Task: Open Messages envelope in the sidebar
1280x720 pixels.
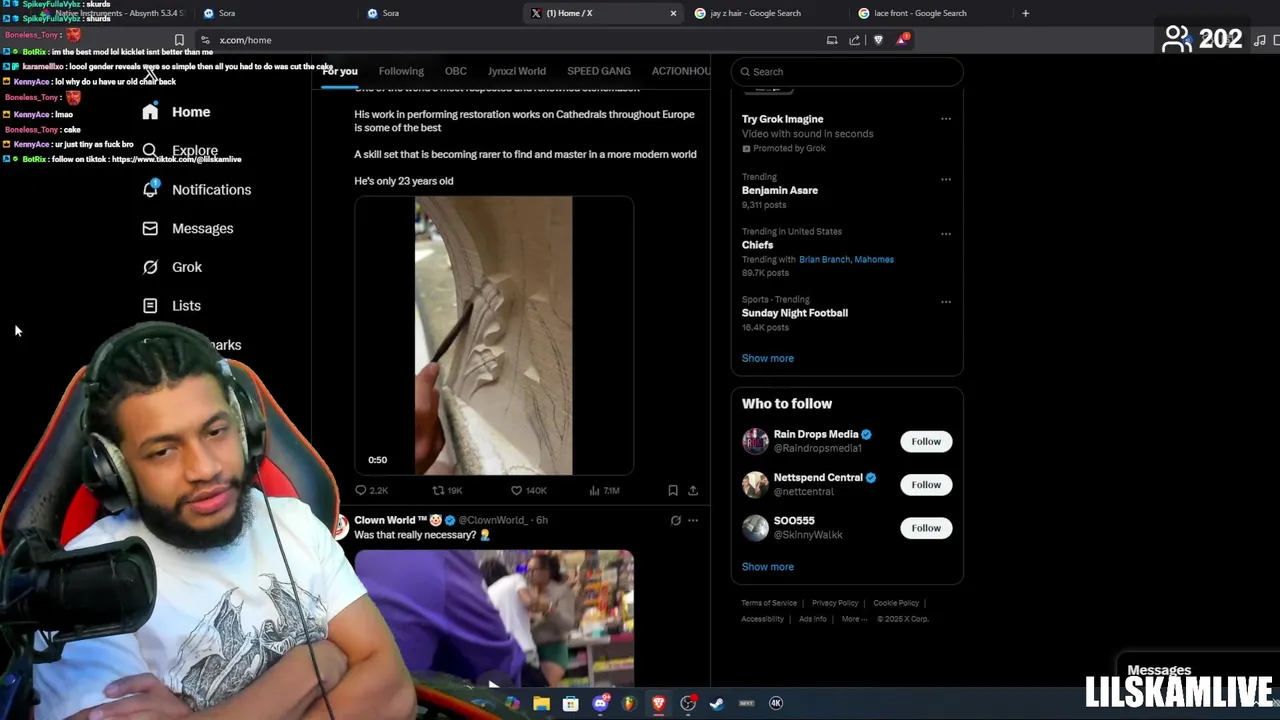Action: pyautogui.click(x=150, y=228)
